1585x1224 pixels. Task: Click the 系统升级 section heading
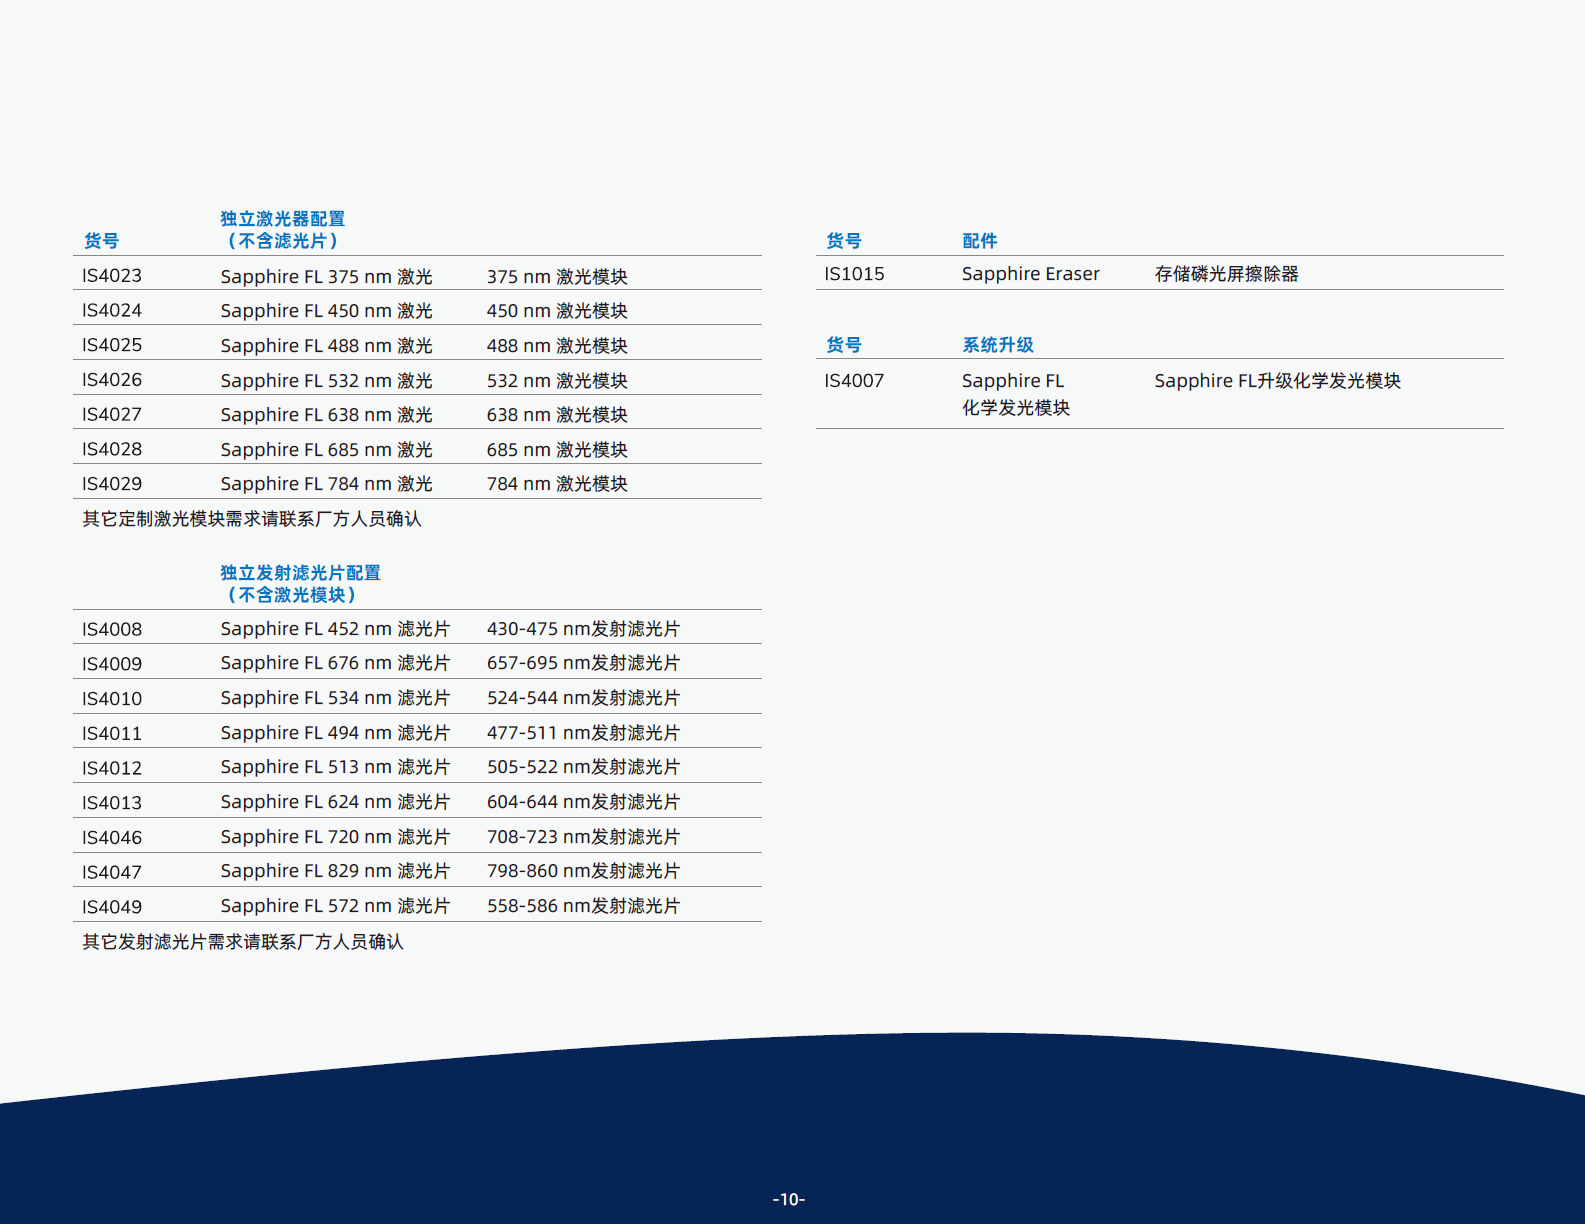997,345
